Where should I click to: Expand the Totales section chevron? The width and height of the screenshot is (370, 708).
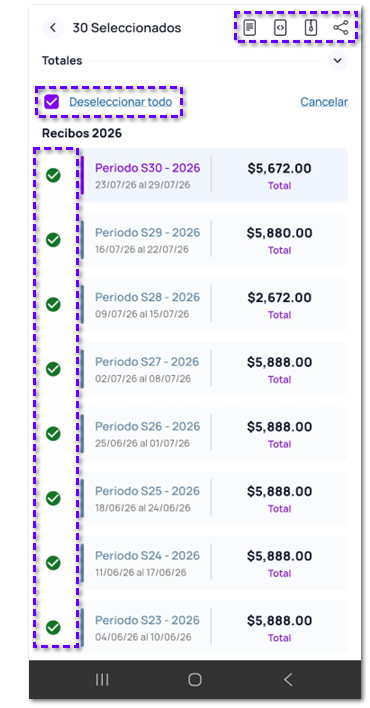click(337, 61)
